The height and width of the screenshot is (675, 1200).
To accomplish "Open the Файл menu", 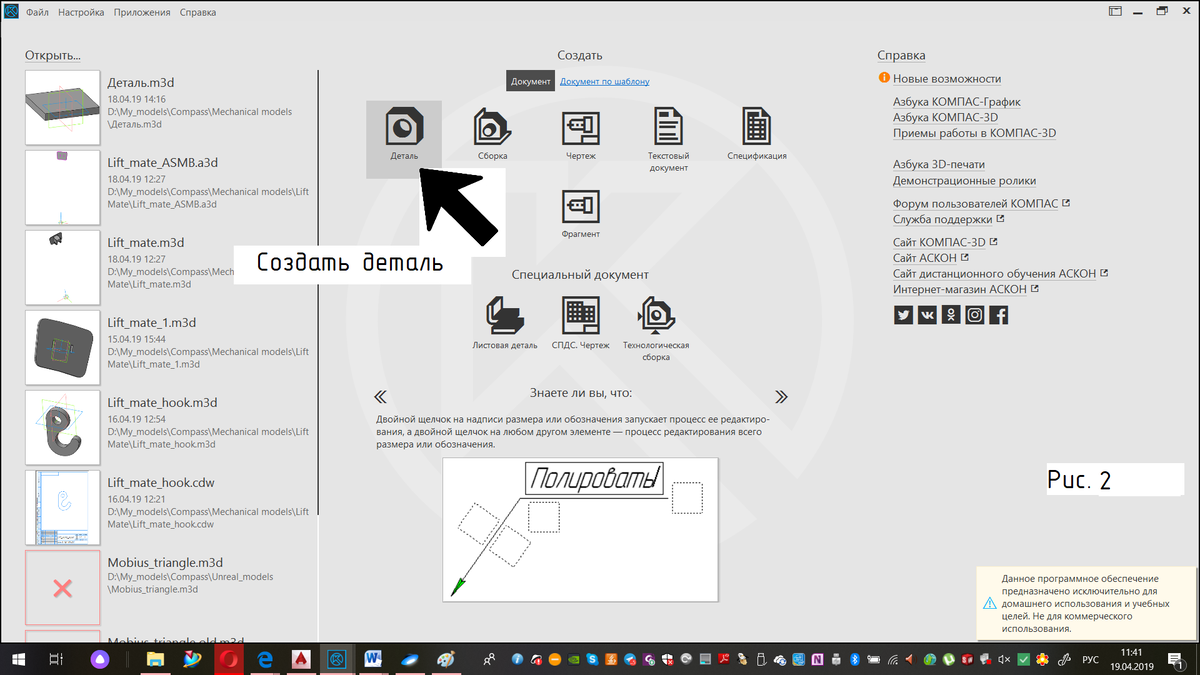I will coord(38,12).
